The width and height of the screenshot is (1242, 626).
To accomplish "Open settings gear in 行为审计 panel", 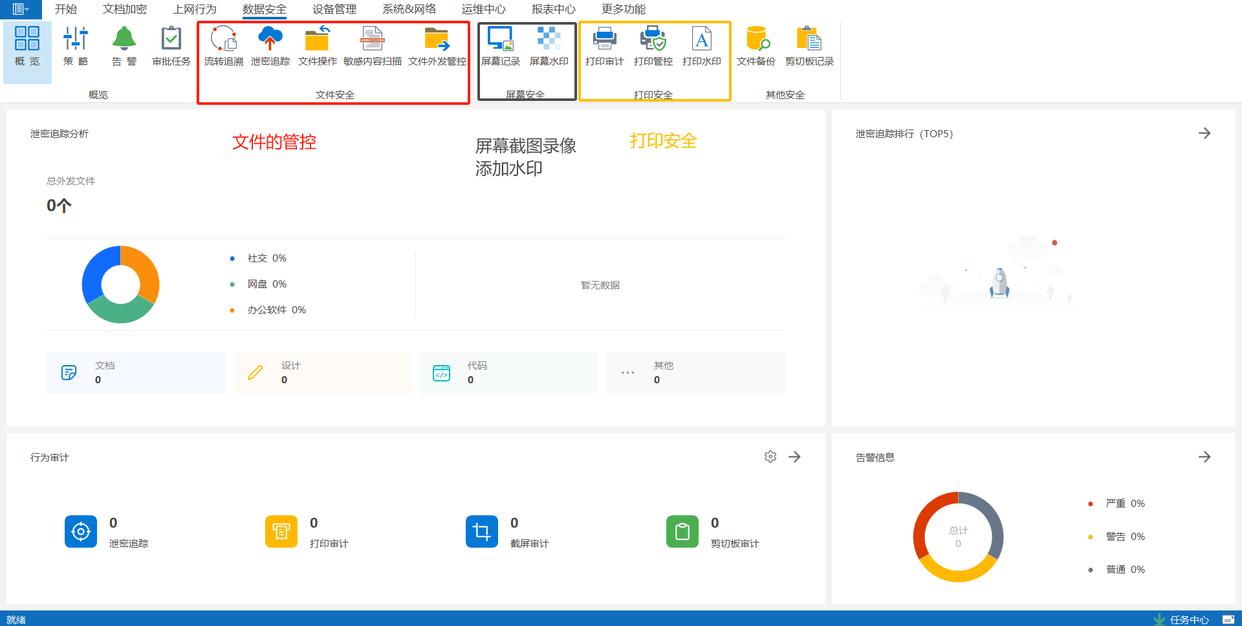I will [x=770, y=457].
